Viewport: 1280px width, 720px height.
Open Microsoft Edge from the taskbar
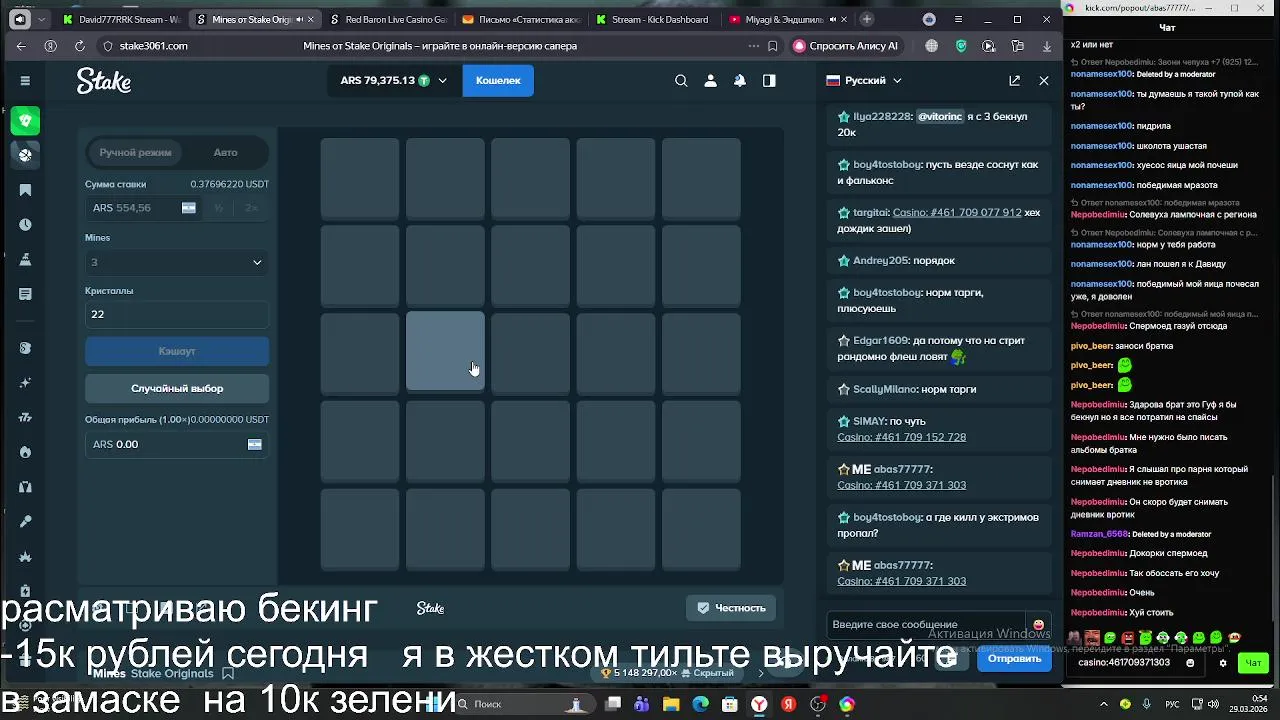point(700,704)
